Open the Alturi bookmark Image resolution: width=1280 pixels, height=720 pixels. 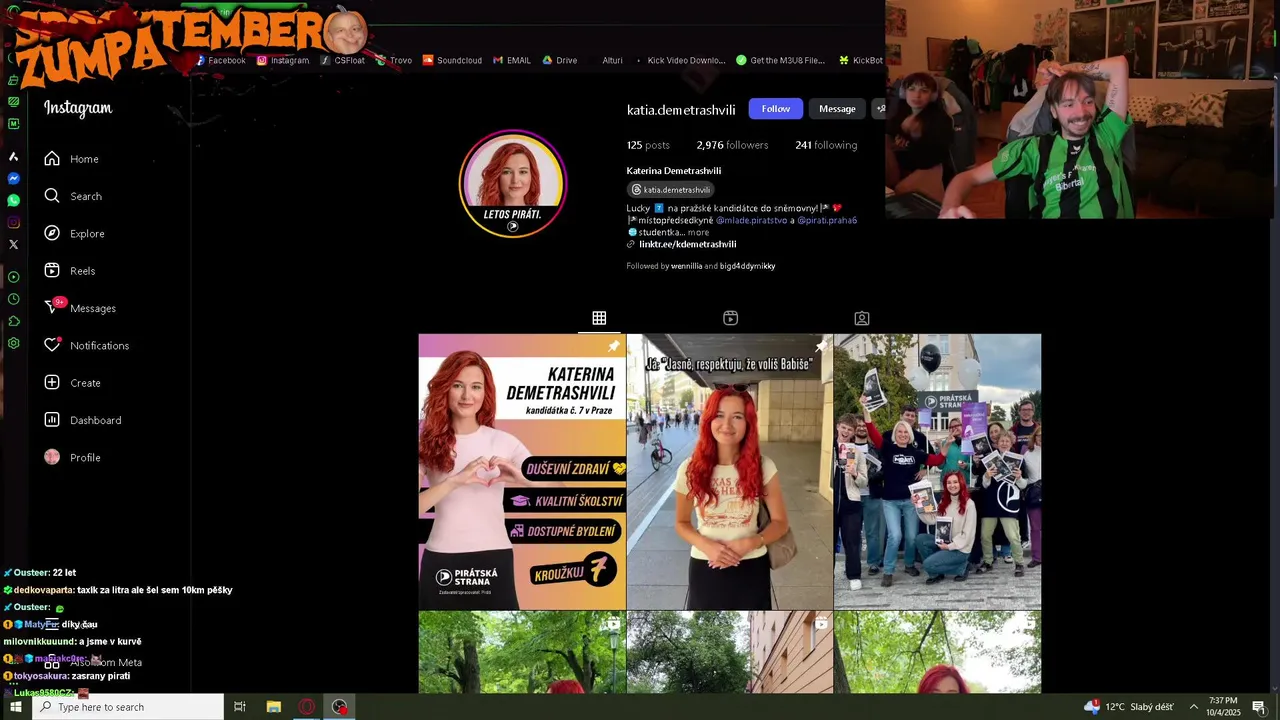pos(612,60)
